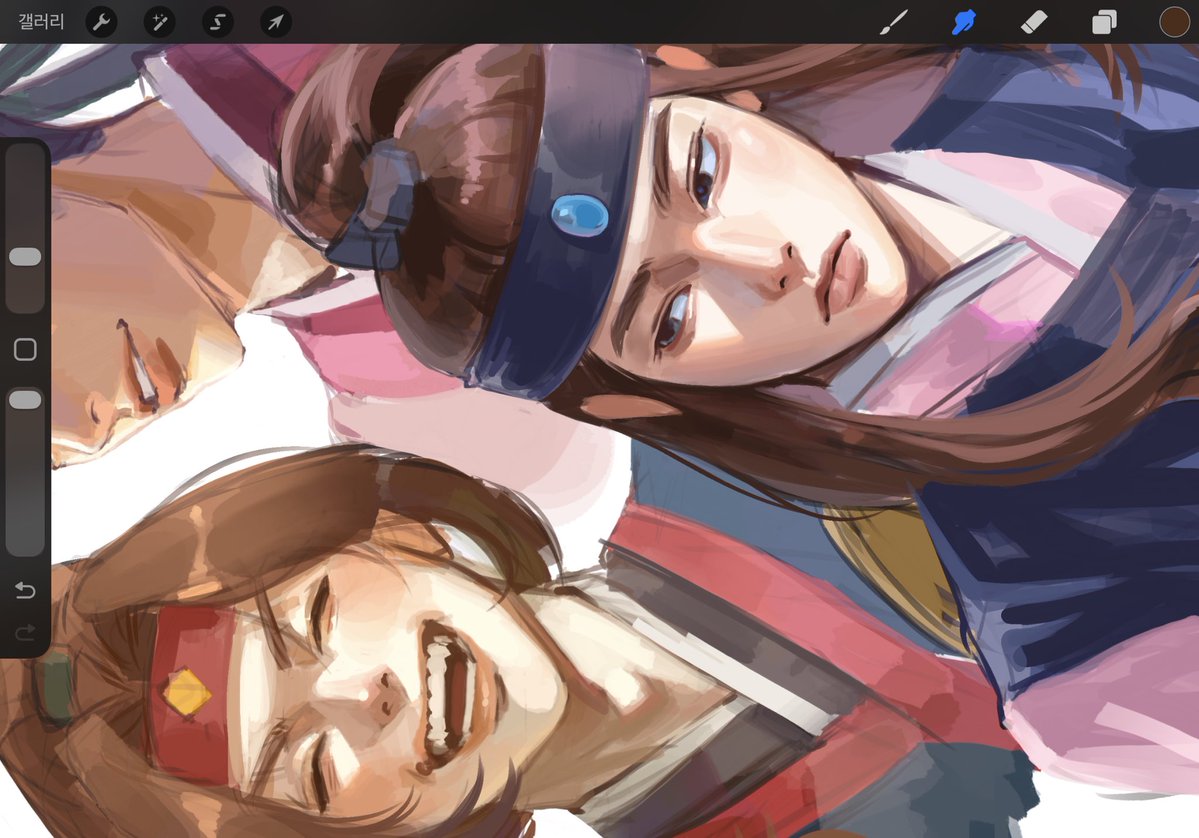Open the Layers panel
This screenshot has height=838, width=1199.
tap(1104, 22)
